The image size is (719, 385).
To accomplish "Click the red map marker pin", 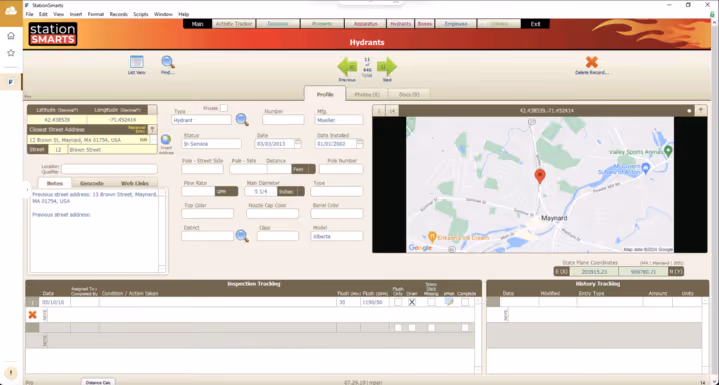I will (x=540, y=176).
